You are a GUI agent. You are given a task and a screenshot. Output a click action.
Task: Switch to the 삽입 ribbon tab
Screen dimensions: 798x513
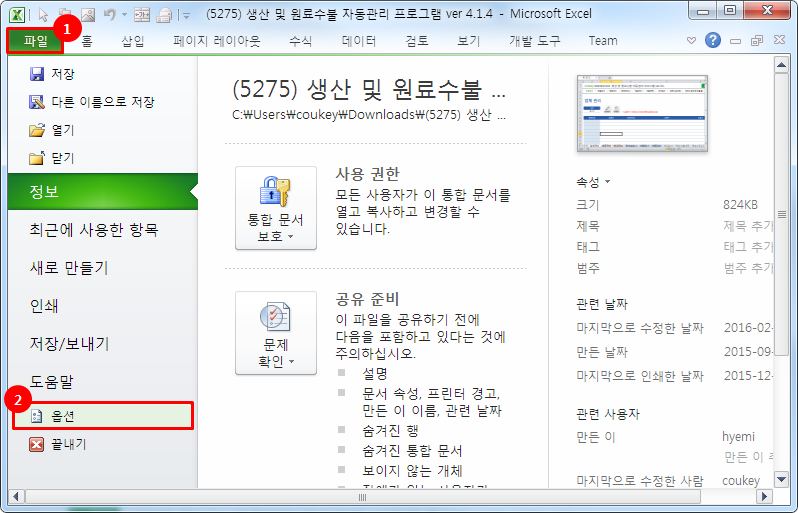[x=133, y=41]
